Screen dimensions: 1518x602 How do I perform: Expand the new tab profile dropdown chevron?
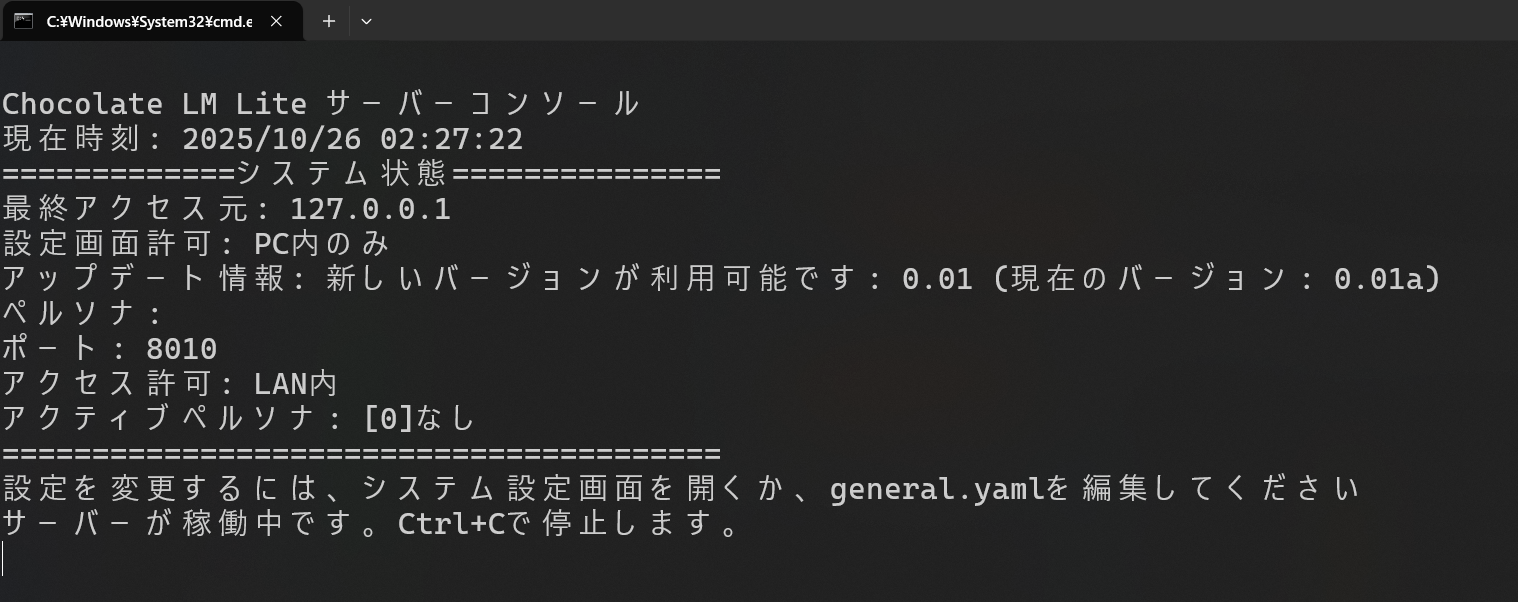(x=366, y=21)
